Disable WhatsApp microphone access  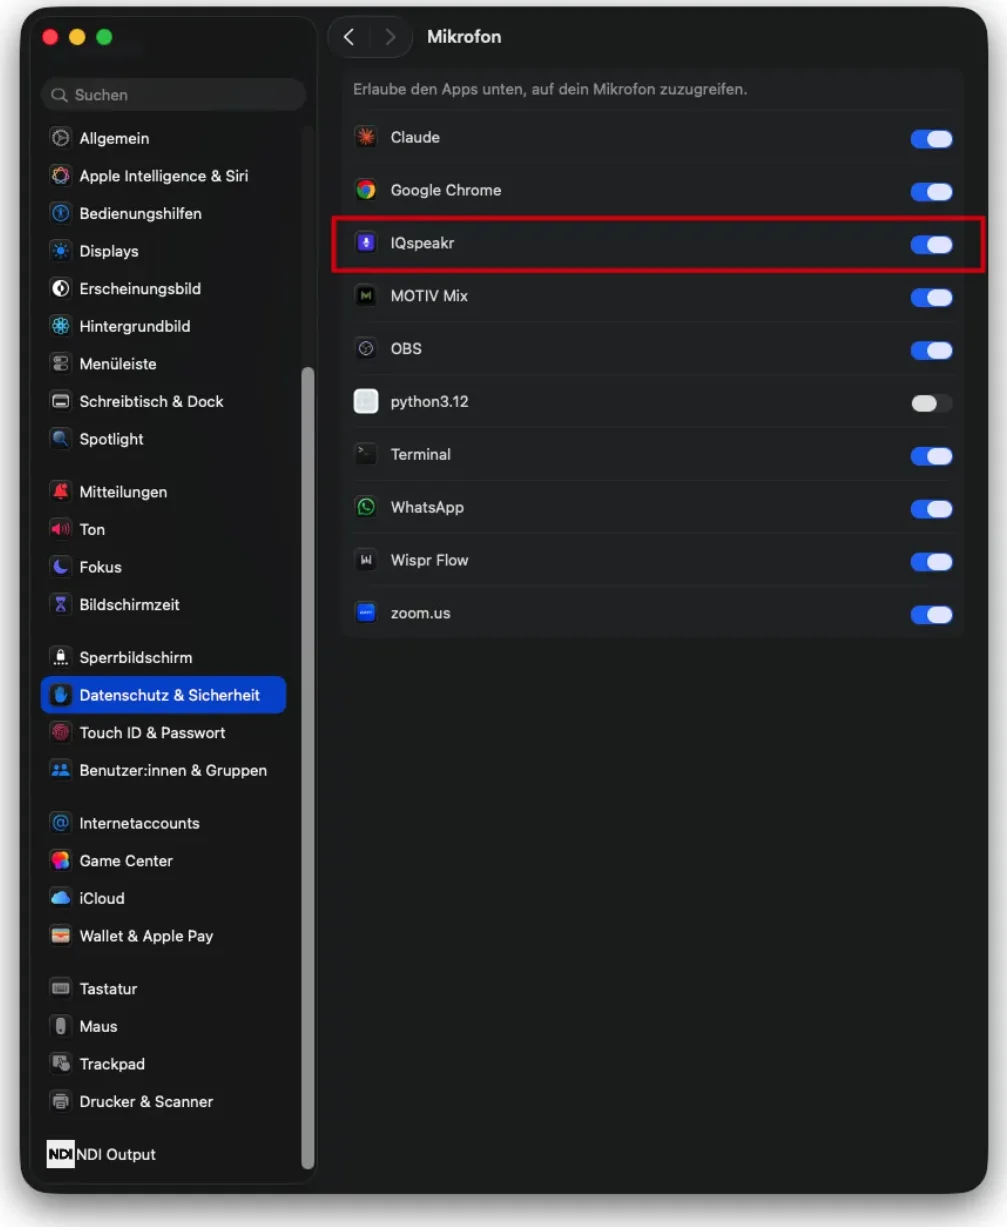931,509
